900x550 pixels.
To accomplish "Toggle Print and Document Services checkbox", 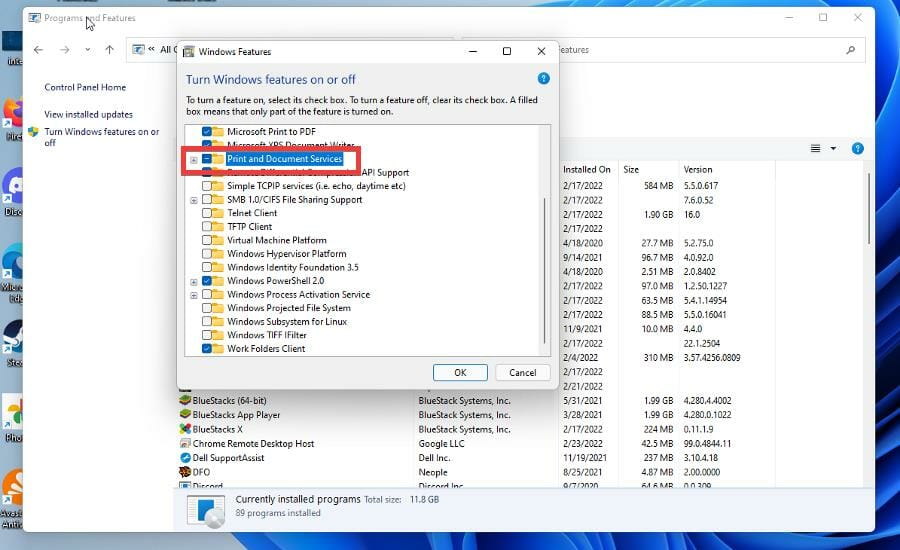I will (x=207, y=158).
